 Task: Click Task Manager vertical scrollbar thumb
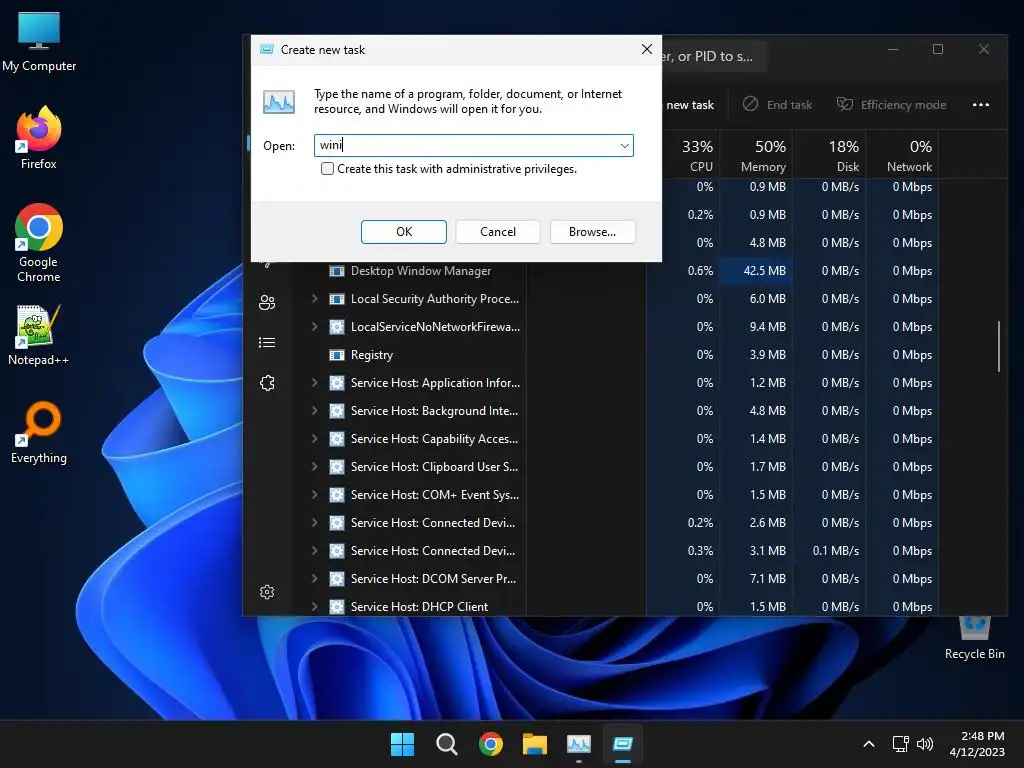tap(999, 346)
